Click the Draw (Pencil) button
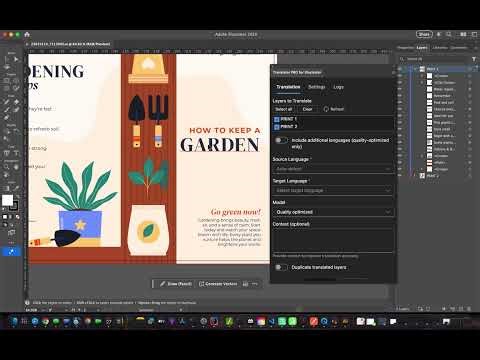 (x=176, y=284)
